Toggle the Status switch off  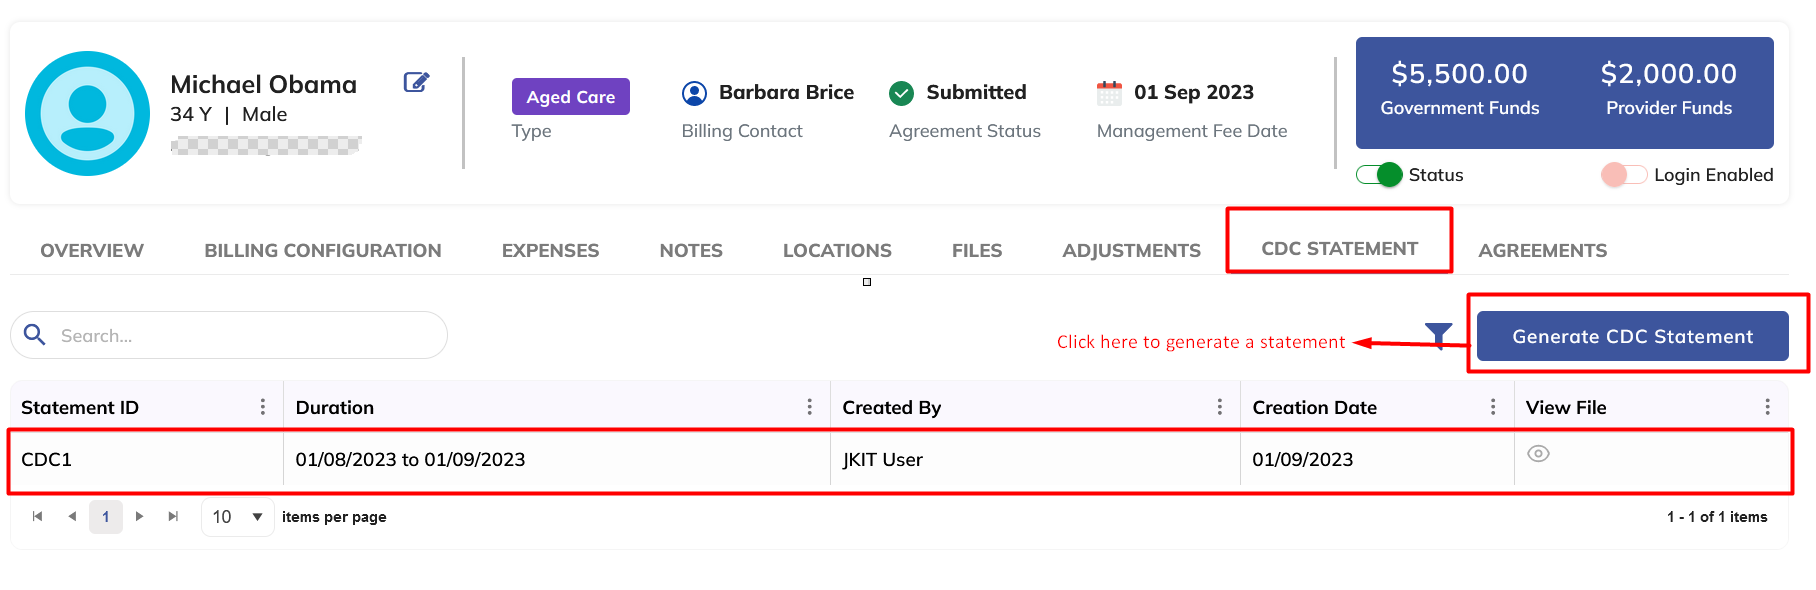coord(1379,175)
